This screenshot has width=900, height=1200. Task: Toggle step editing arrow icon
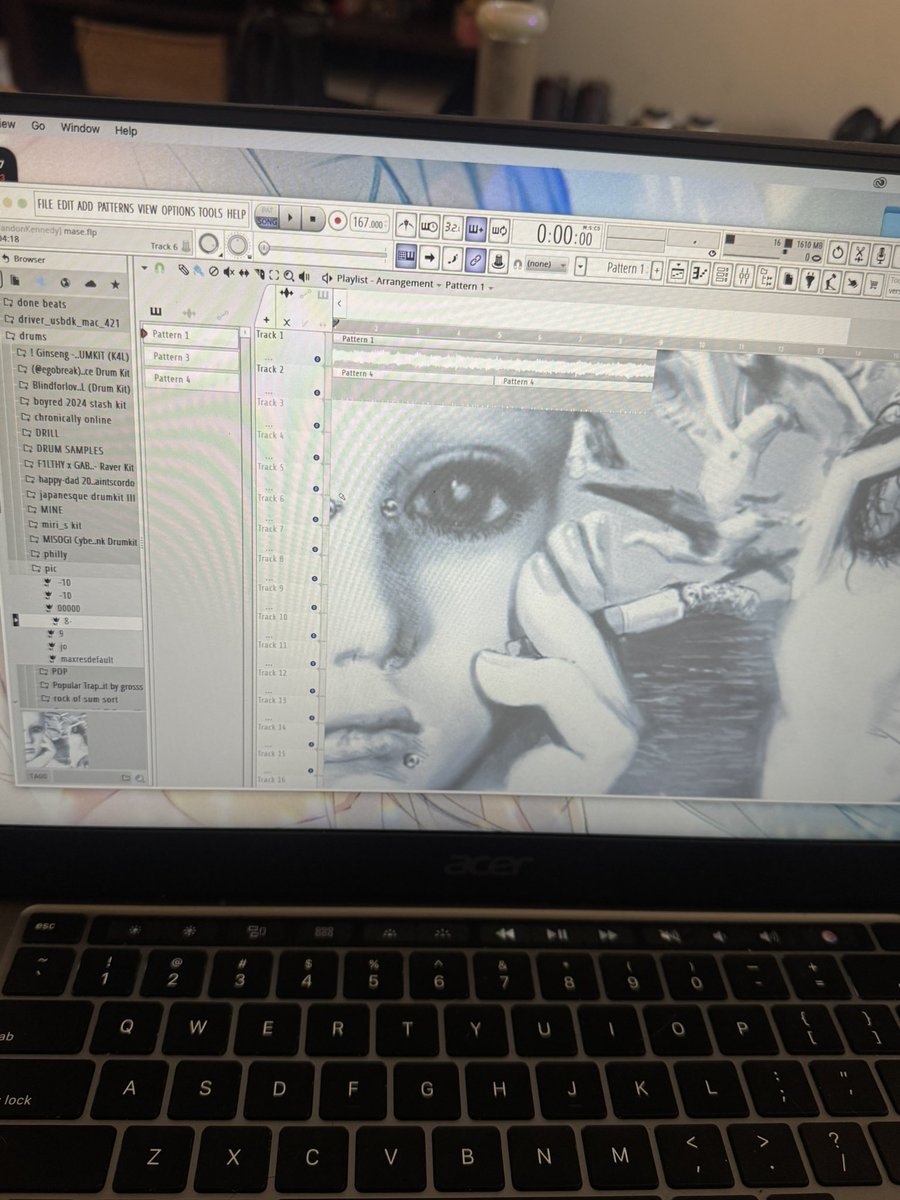point(429,258)
